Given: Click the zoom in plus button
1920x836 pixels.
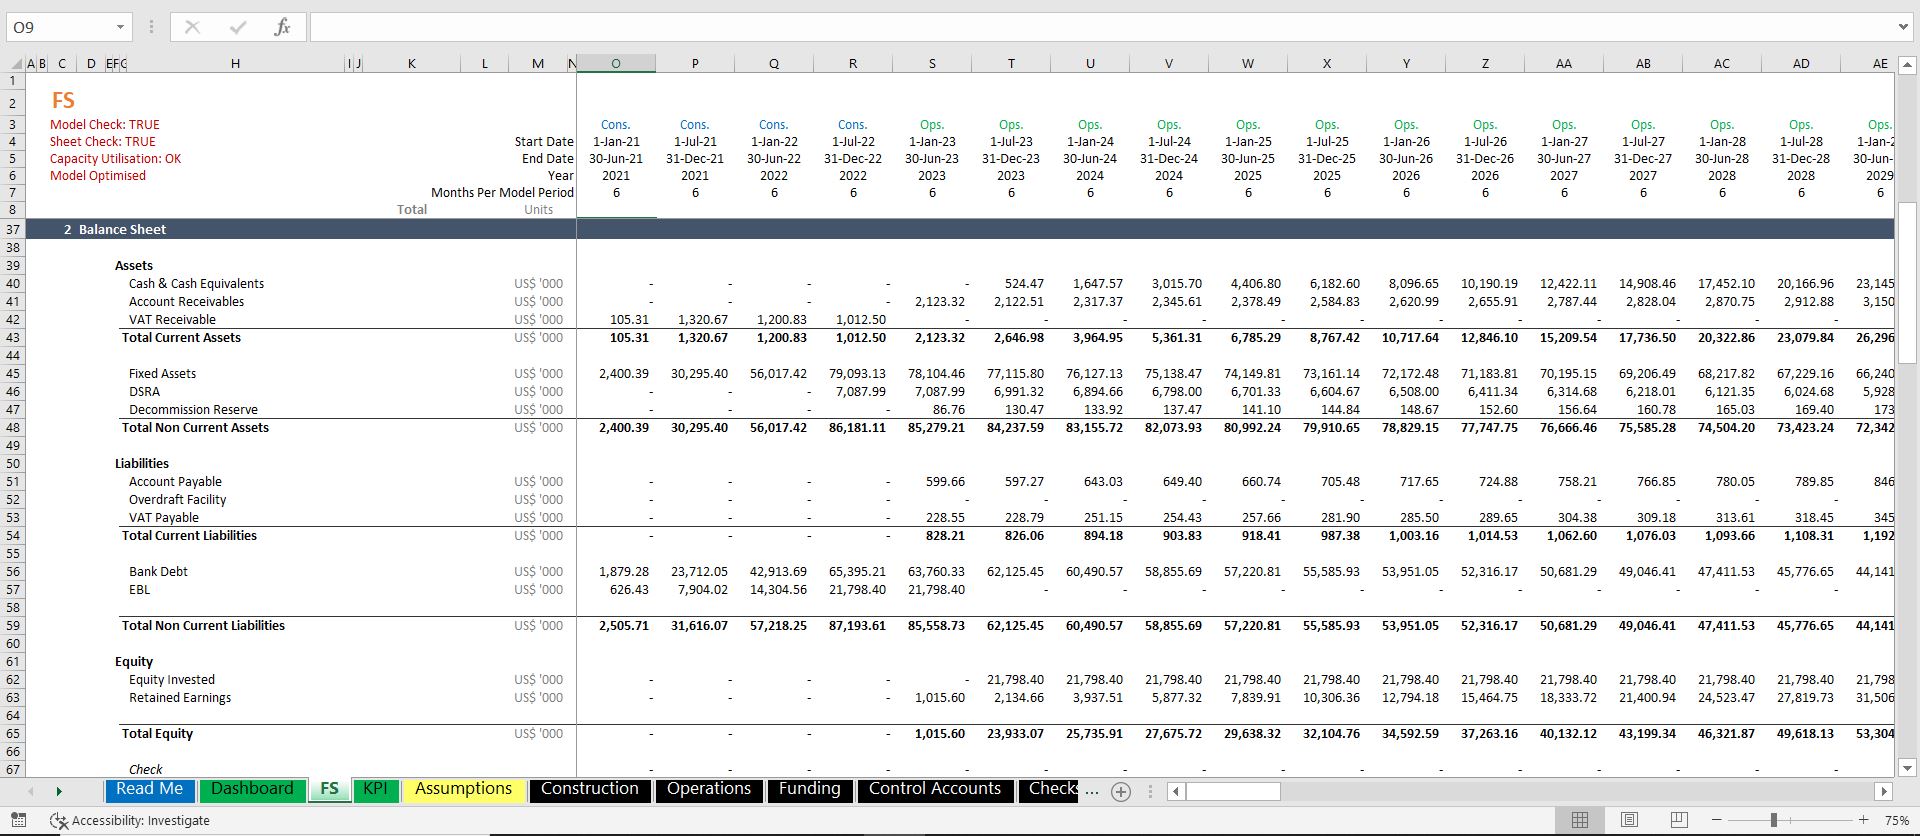Looking at the screenshot, I should point(1863,820).
